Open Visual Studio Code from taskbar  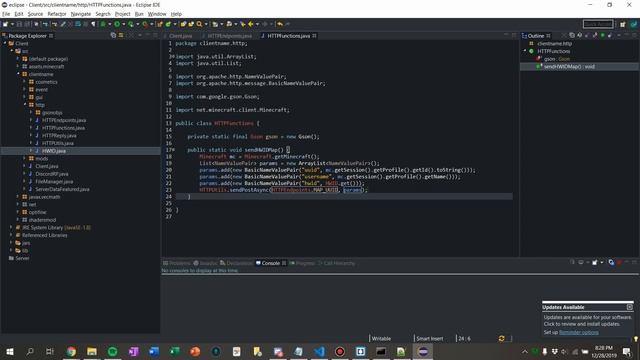point(320,351)
